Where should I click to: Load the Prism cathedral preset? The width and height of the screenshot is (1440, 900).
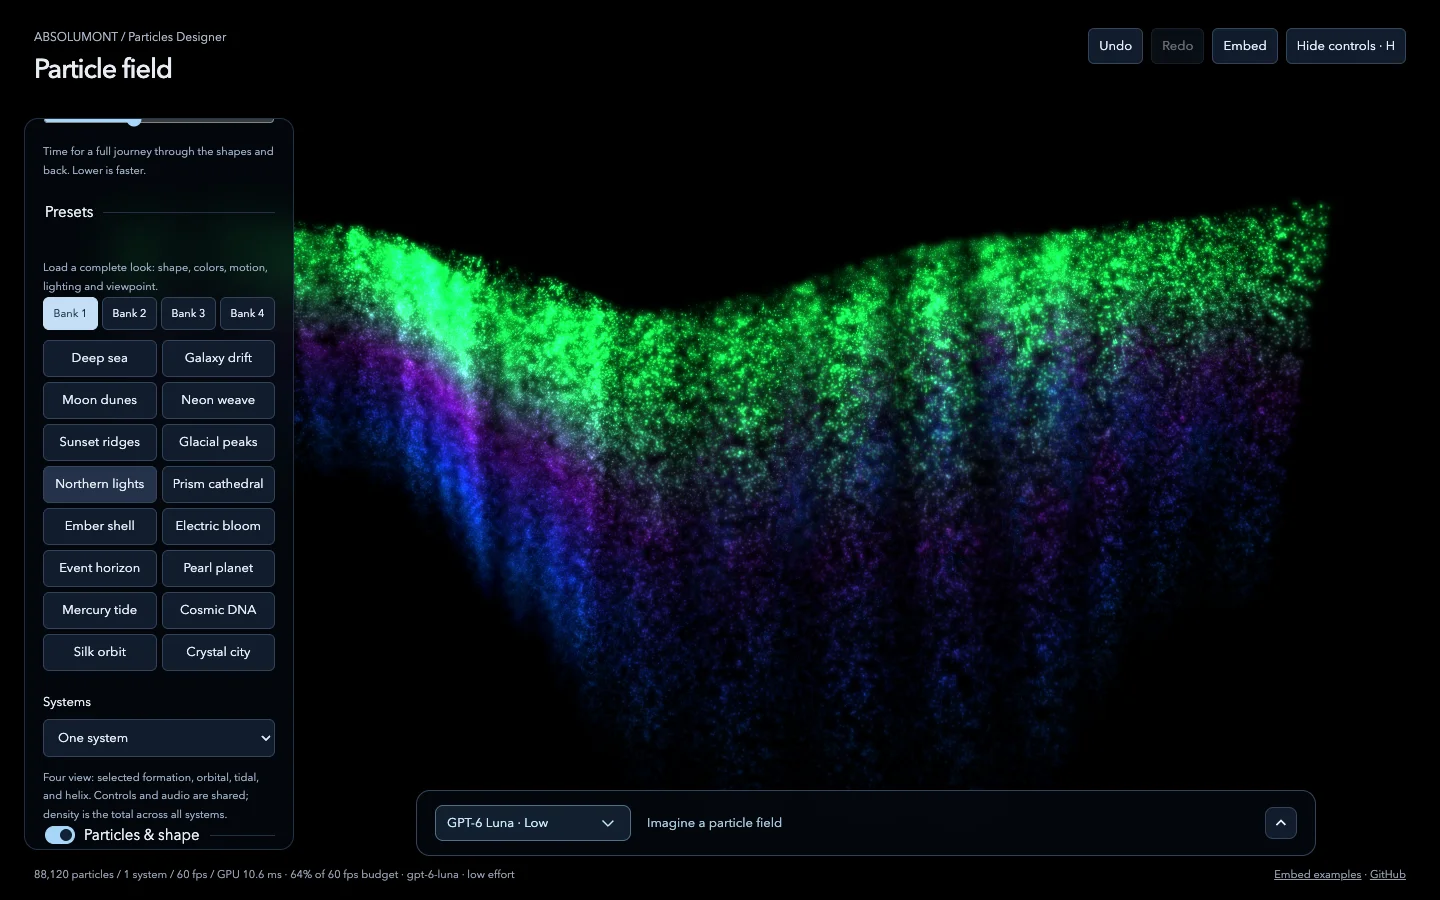click(218, 484)
